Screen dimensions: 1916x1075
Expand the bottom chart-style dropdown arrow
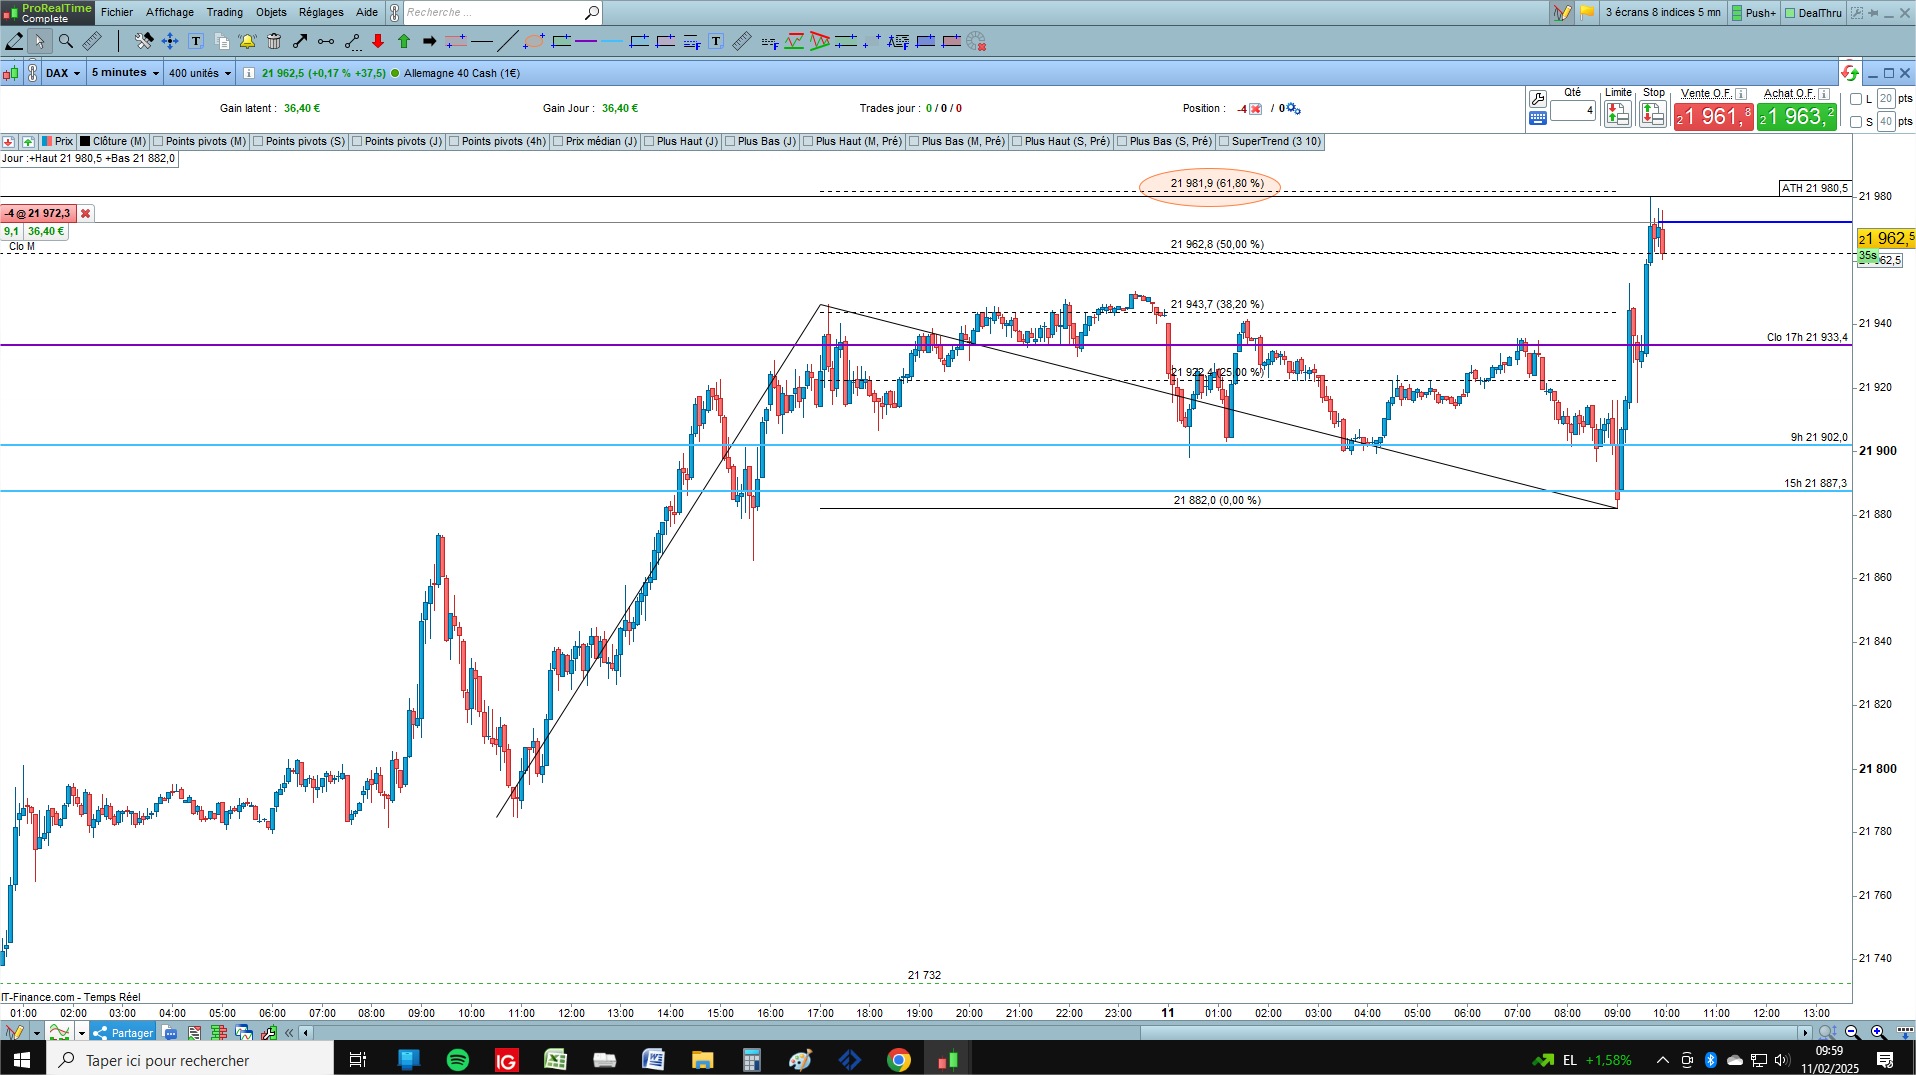pos(82,1033)
